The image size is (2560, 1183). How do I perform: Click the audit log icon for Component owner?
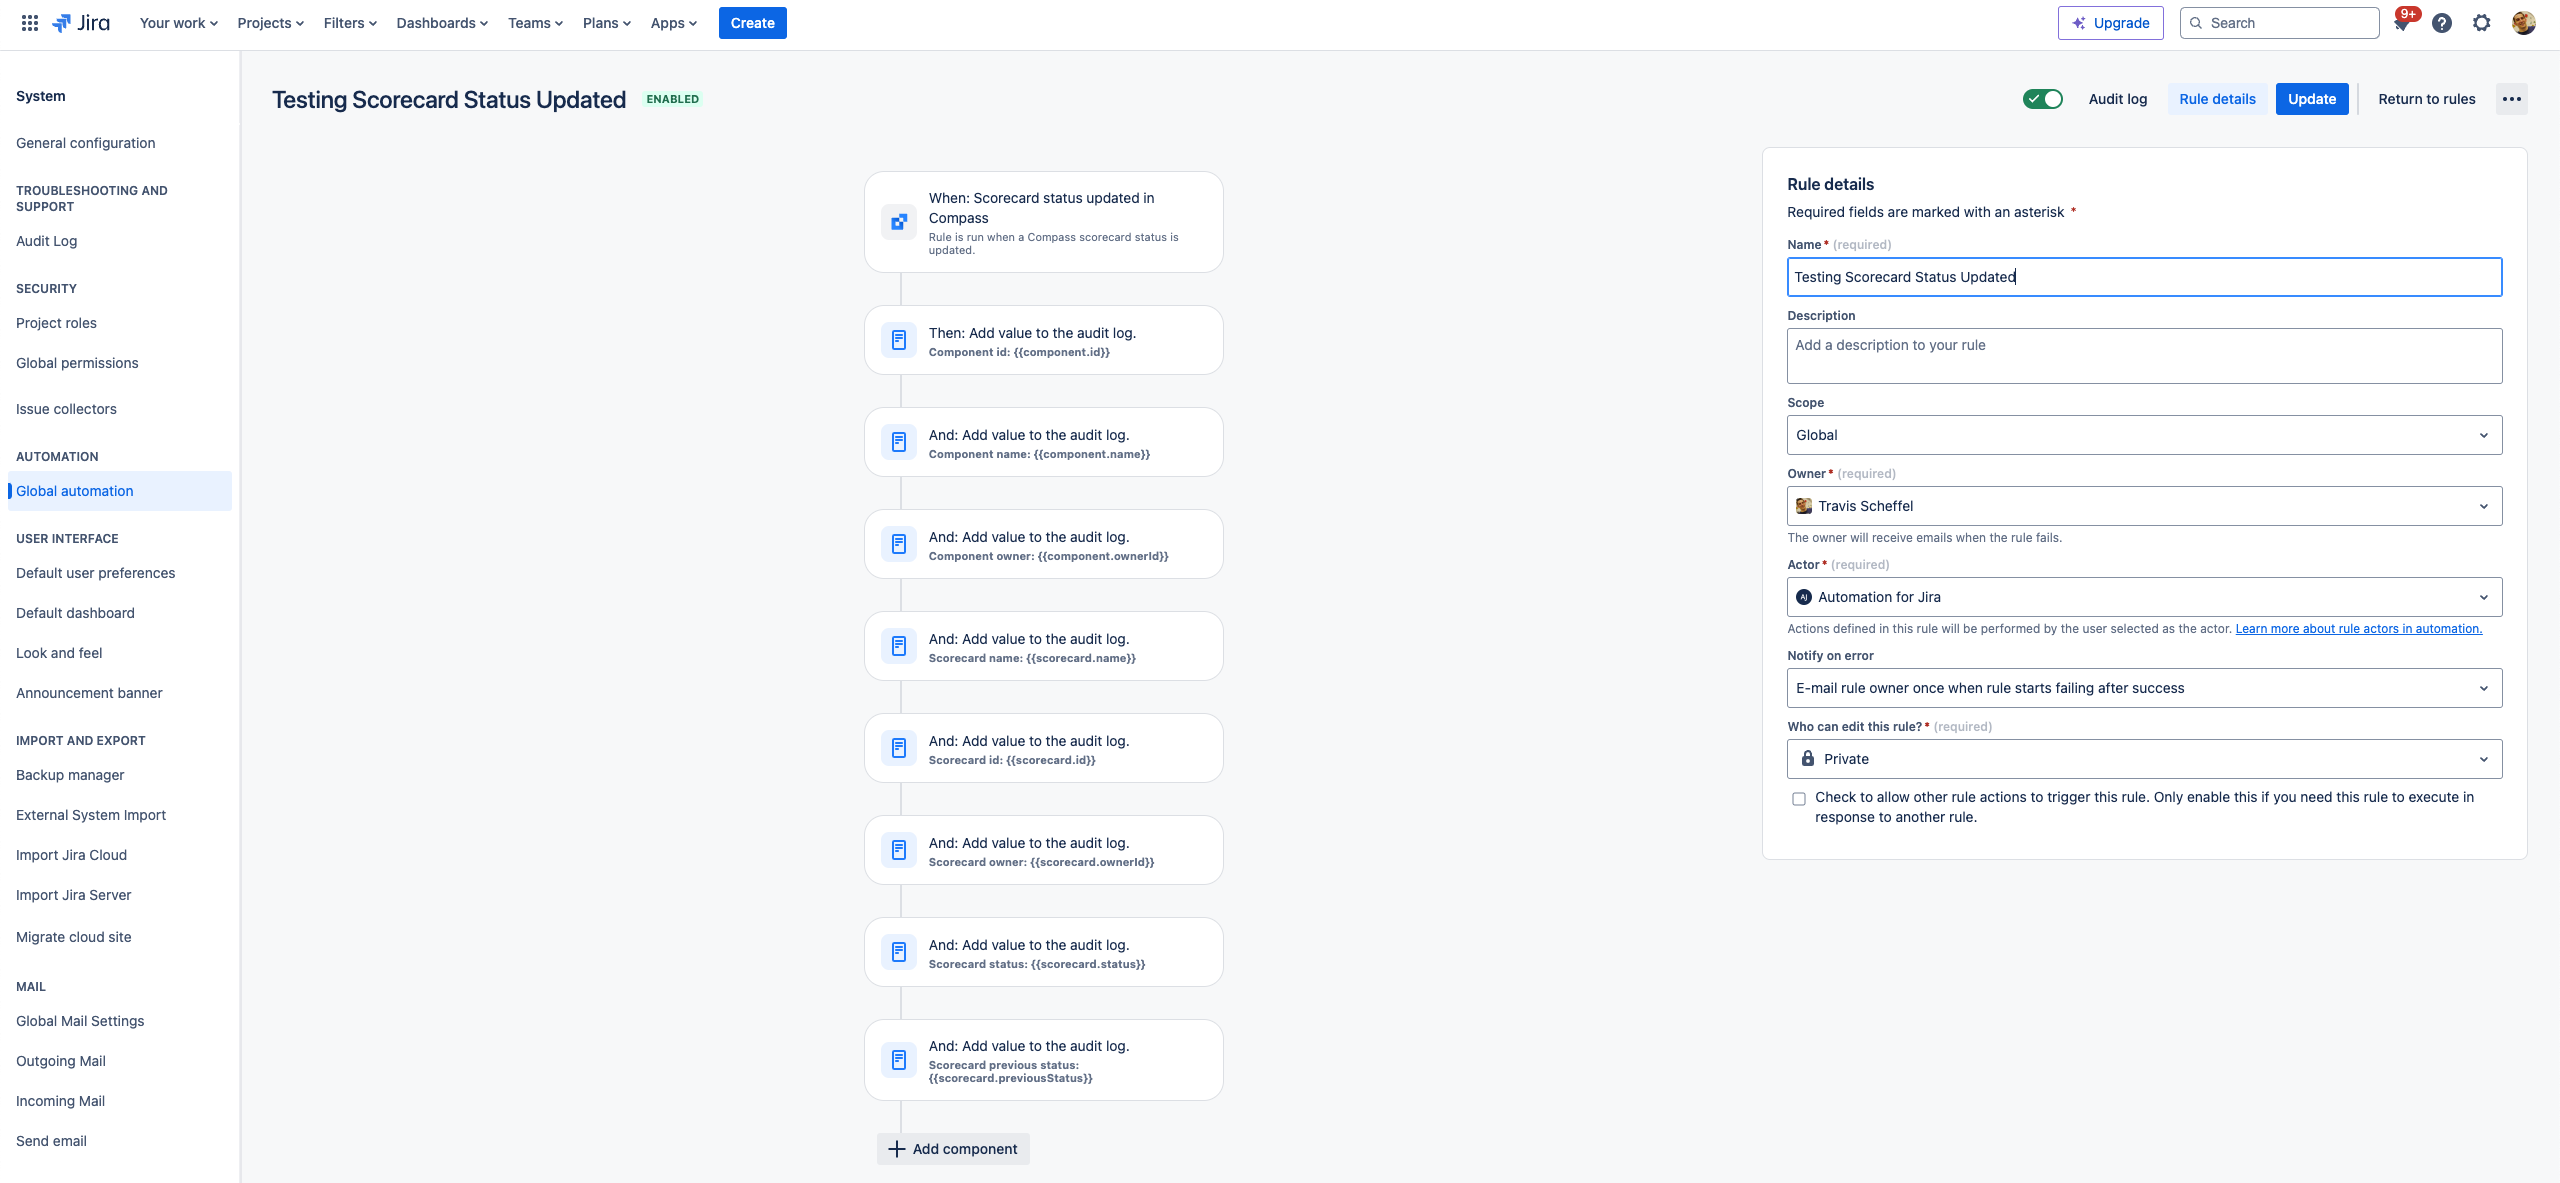pos(899,544)
